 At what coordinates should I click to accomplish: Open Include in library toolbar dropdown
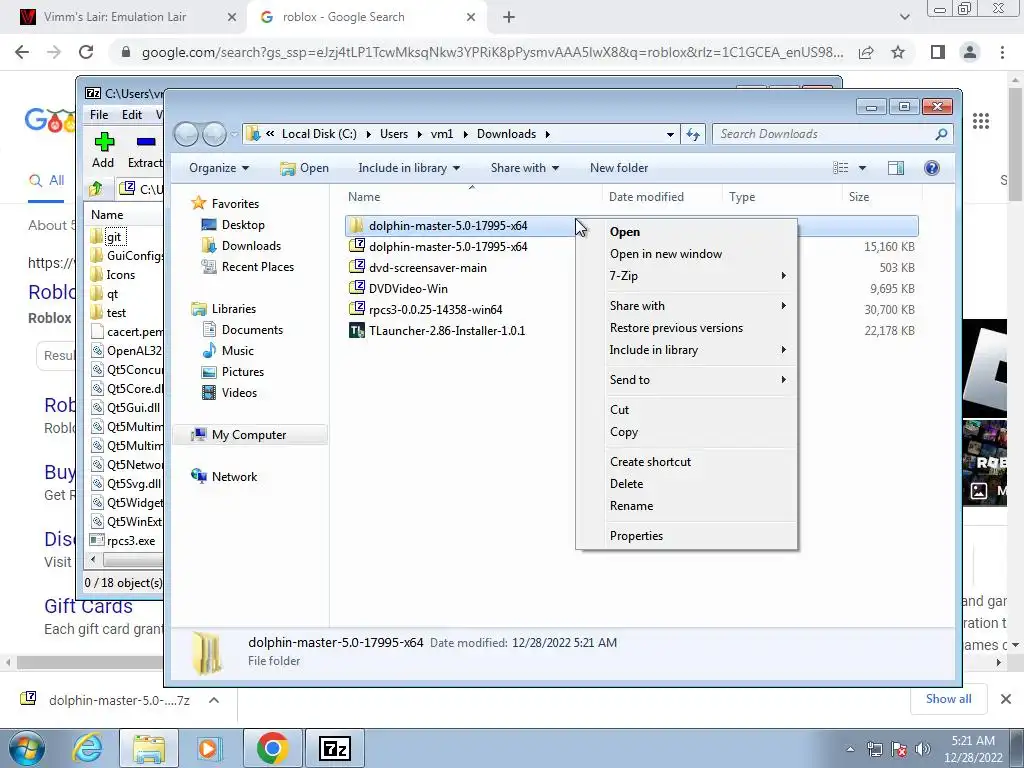(409, 168)
